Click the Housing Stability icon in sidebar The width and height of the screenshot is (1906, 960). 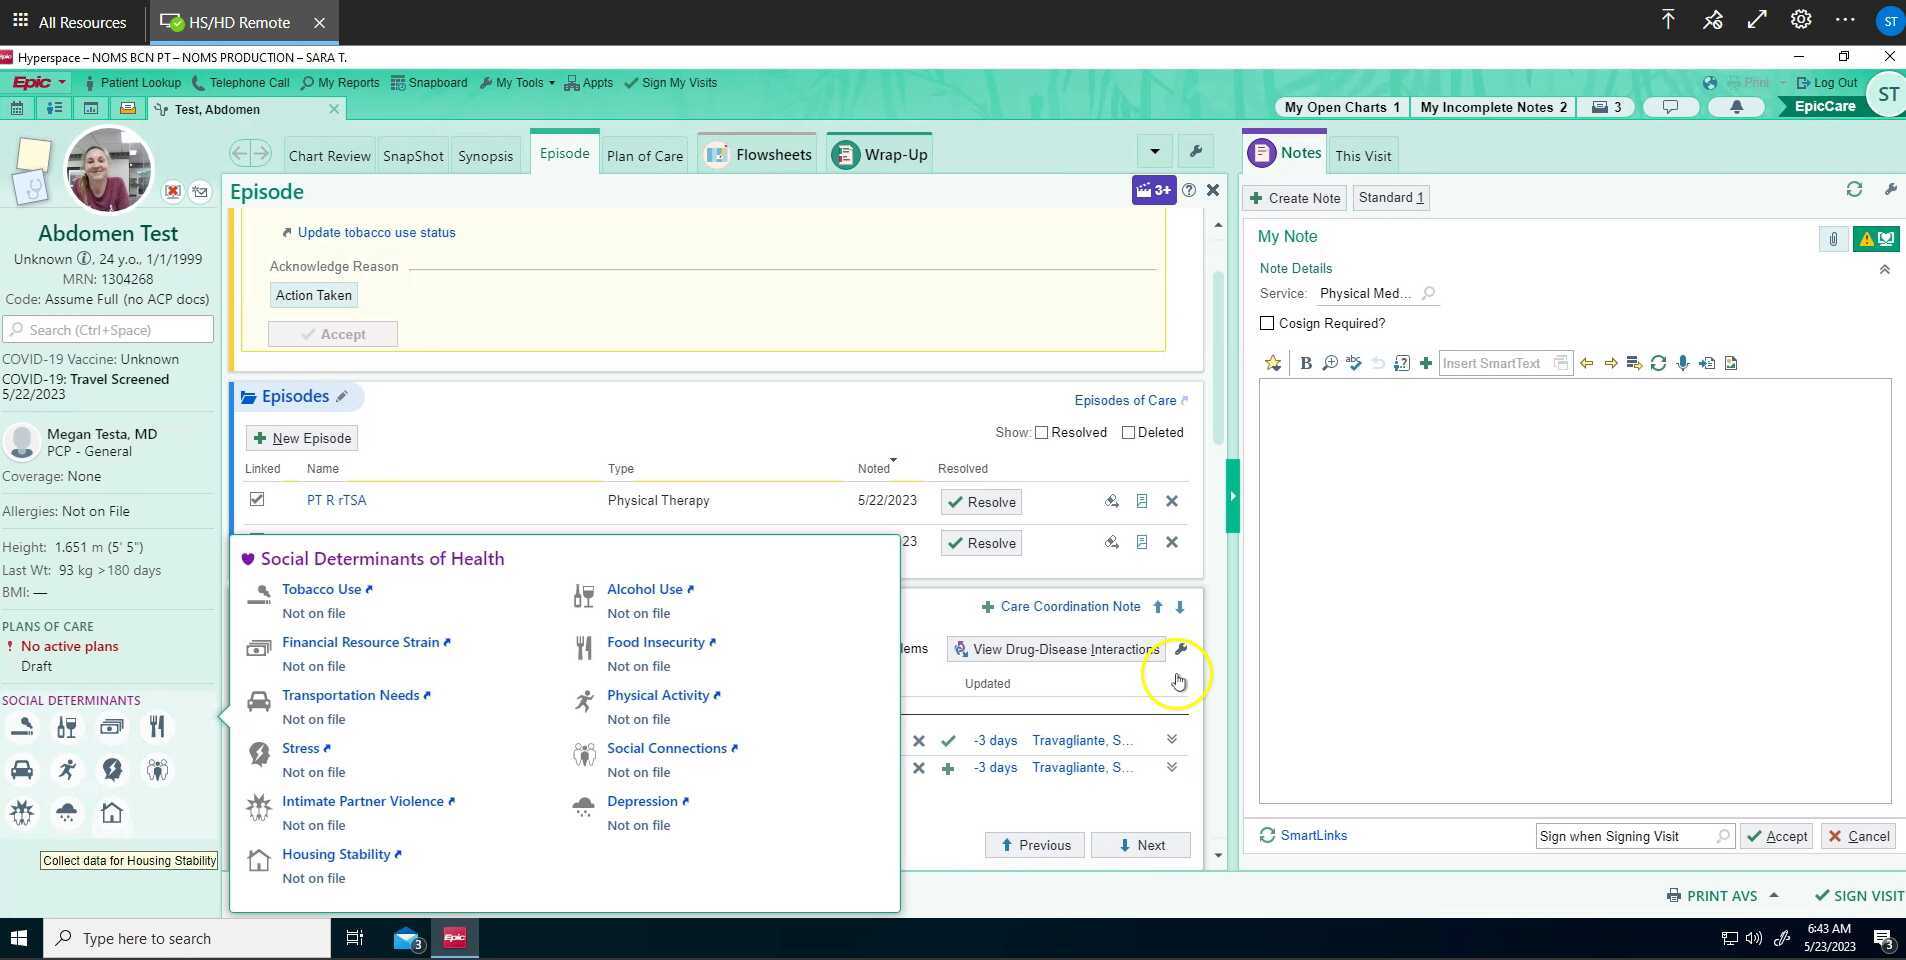tap(112, 813)
